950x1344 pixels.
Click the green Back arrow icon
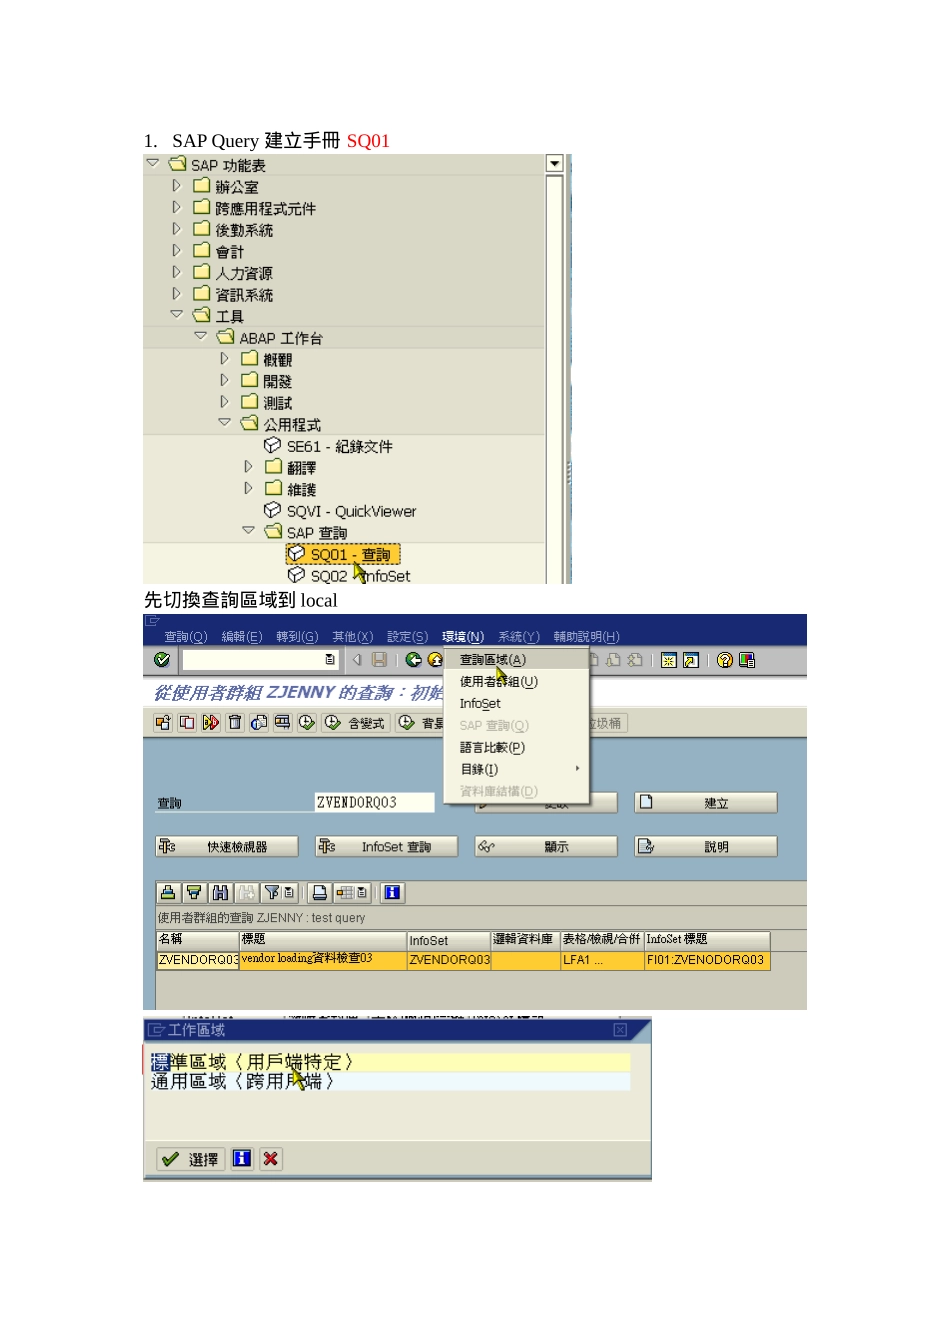413,660
